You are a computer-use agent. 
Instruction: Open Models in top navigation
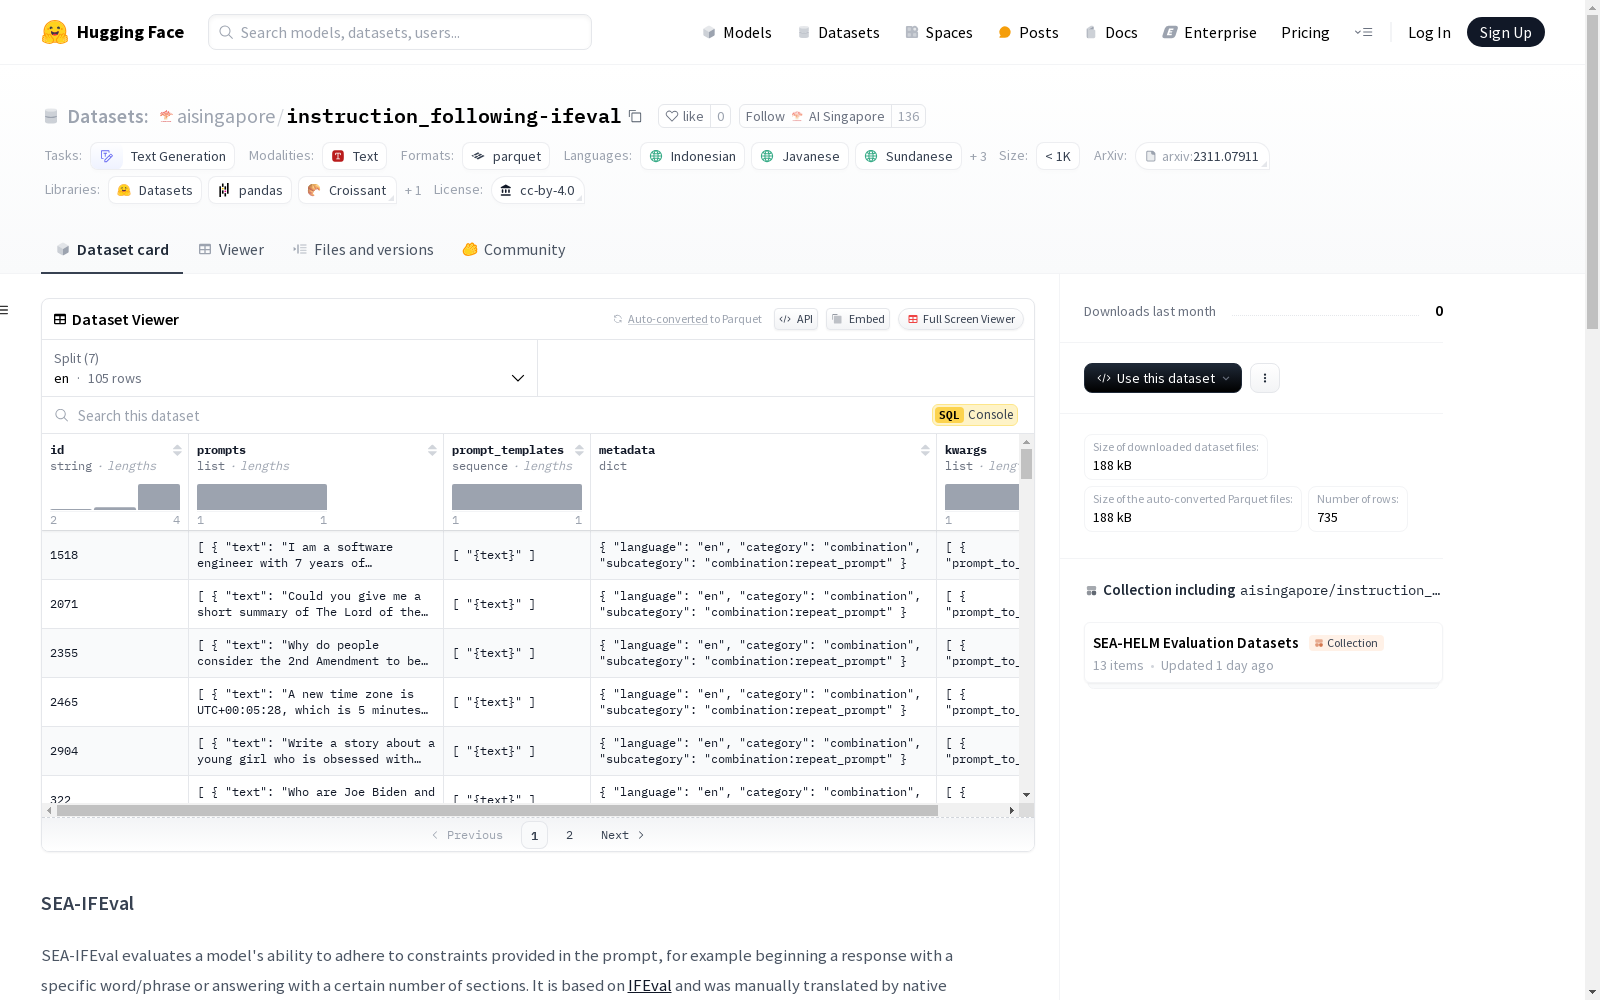[x=737, y=32]
